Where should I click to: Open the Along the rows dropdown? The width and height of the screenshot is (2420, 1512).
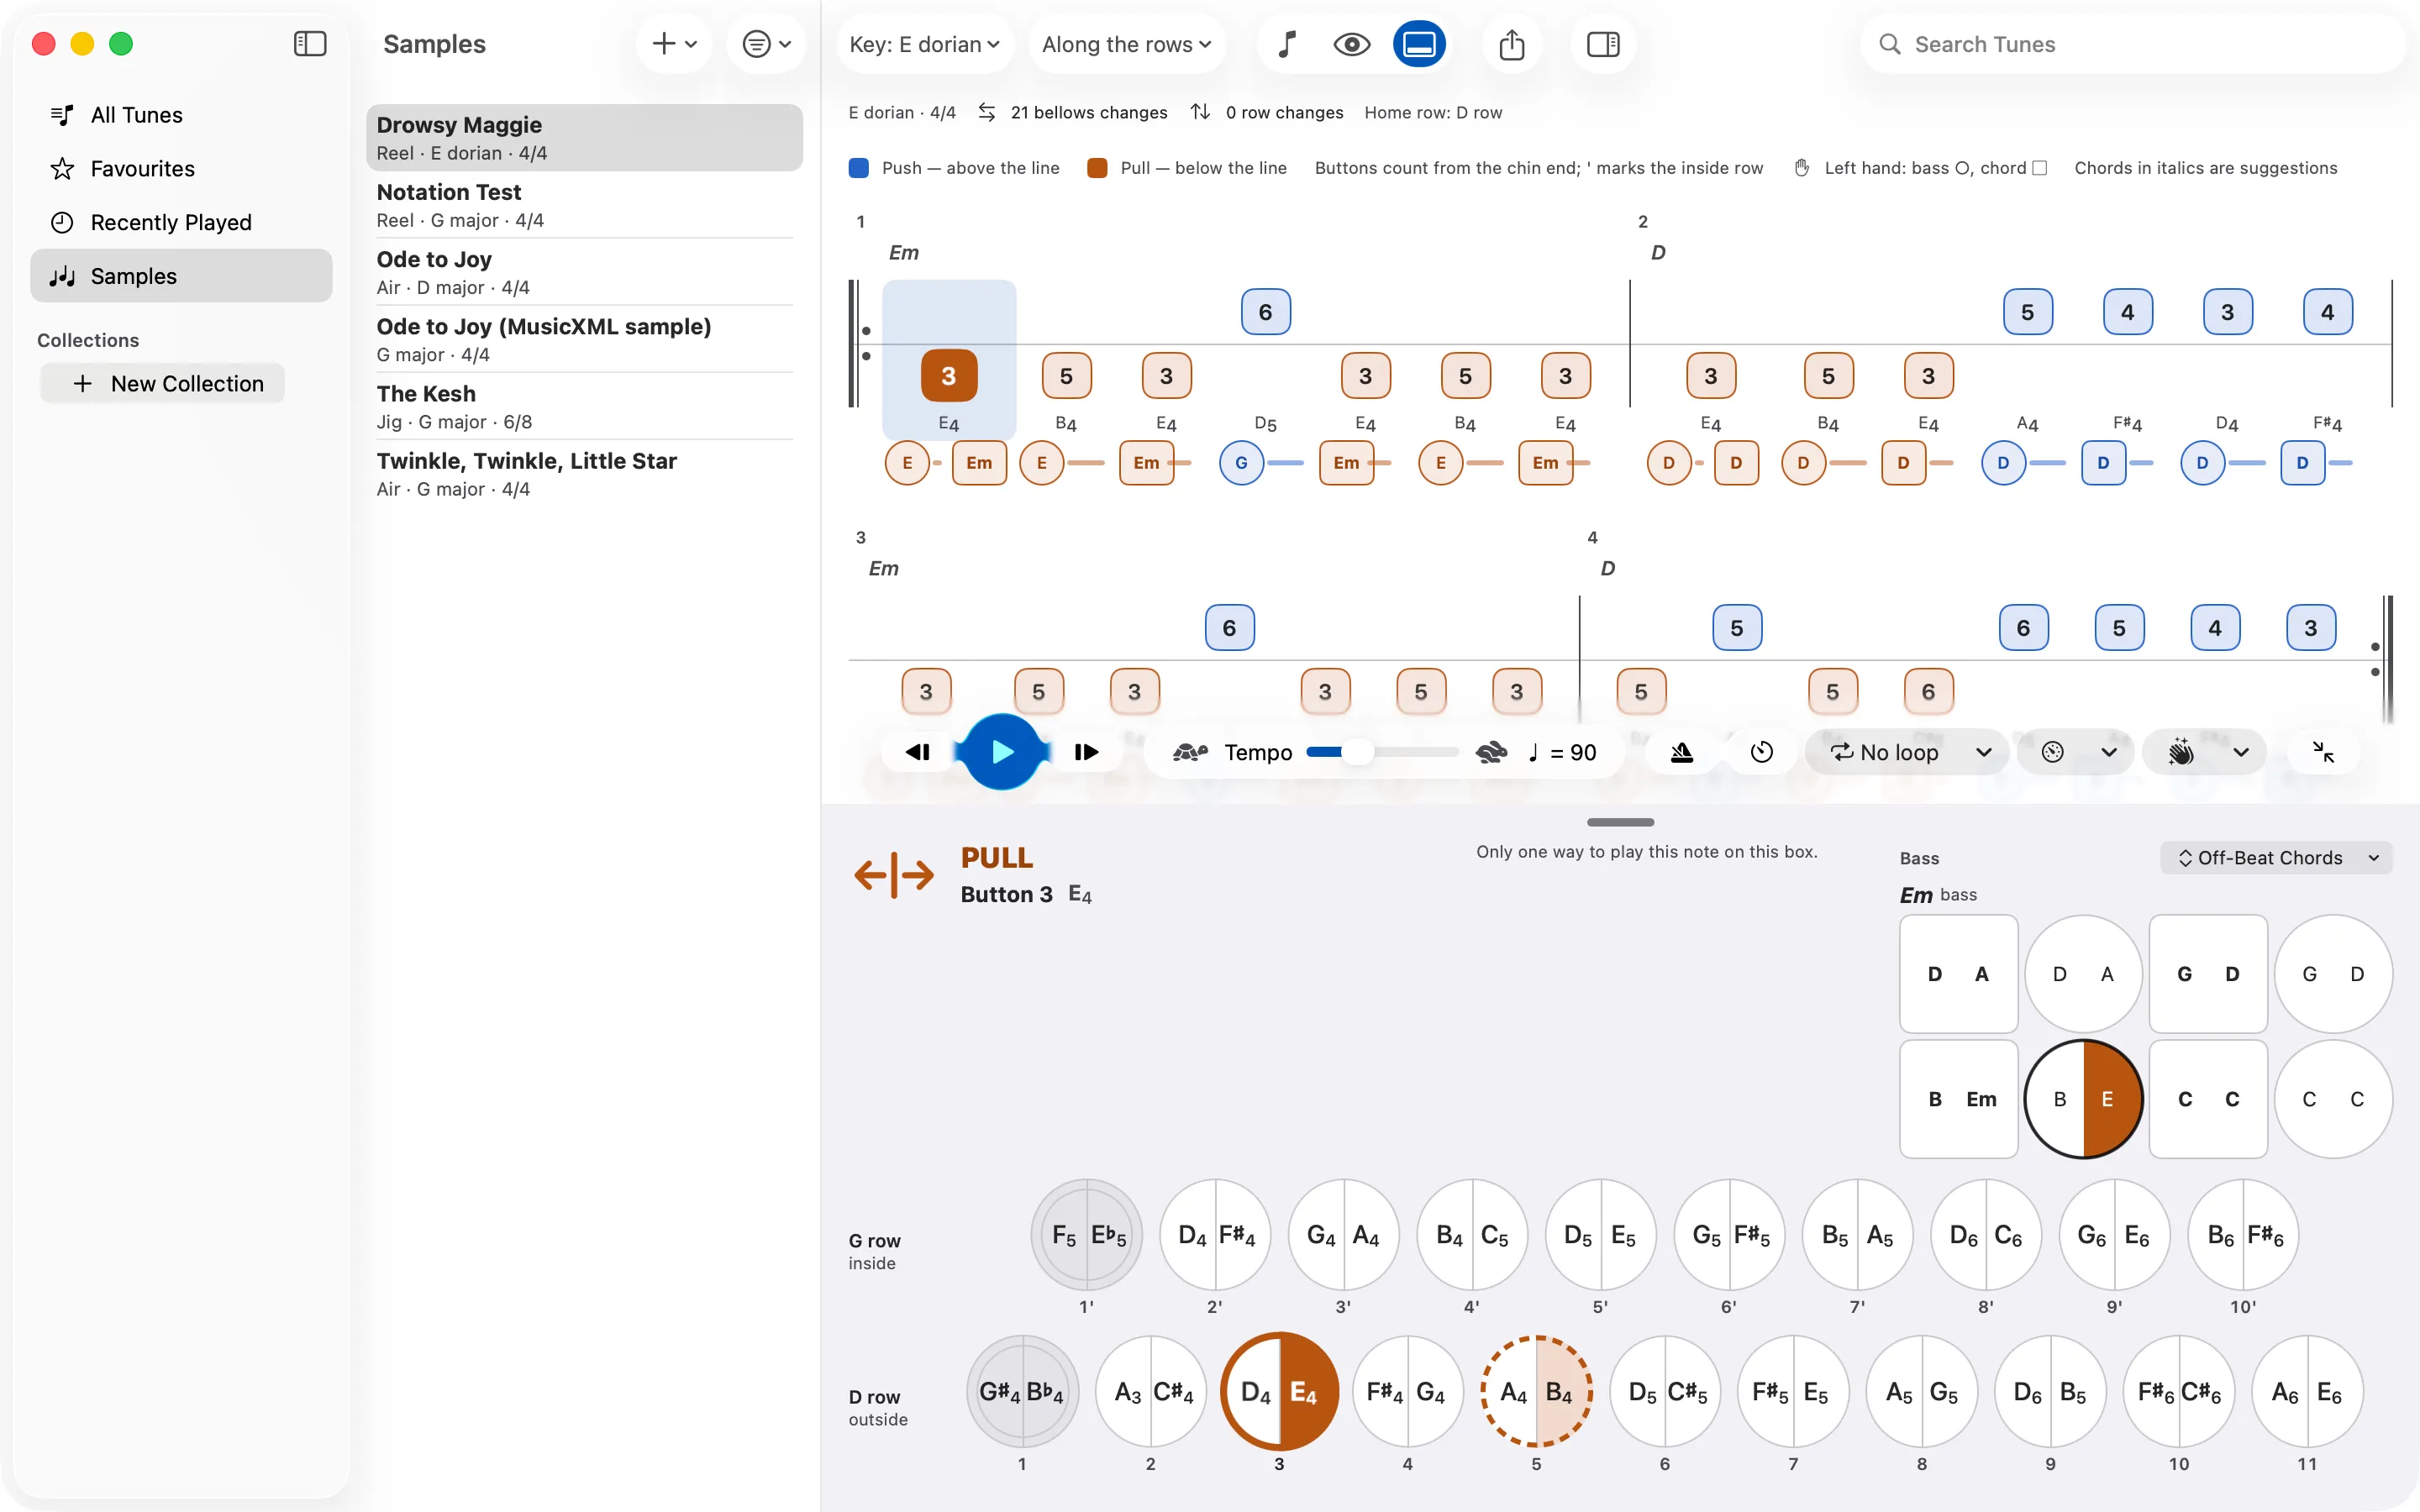pyautogui.click(x=1126, y=44)
